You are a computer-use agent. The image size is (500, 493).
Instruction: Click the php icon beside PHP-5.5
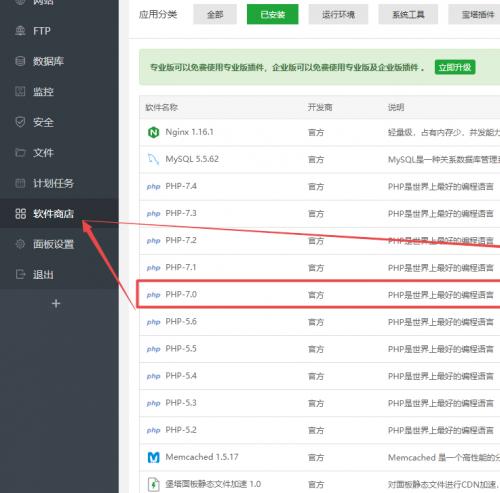pos(153,349)
